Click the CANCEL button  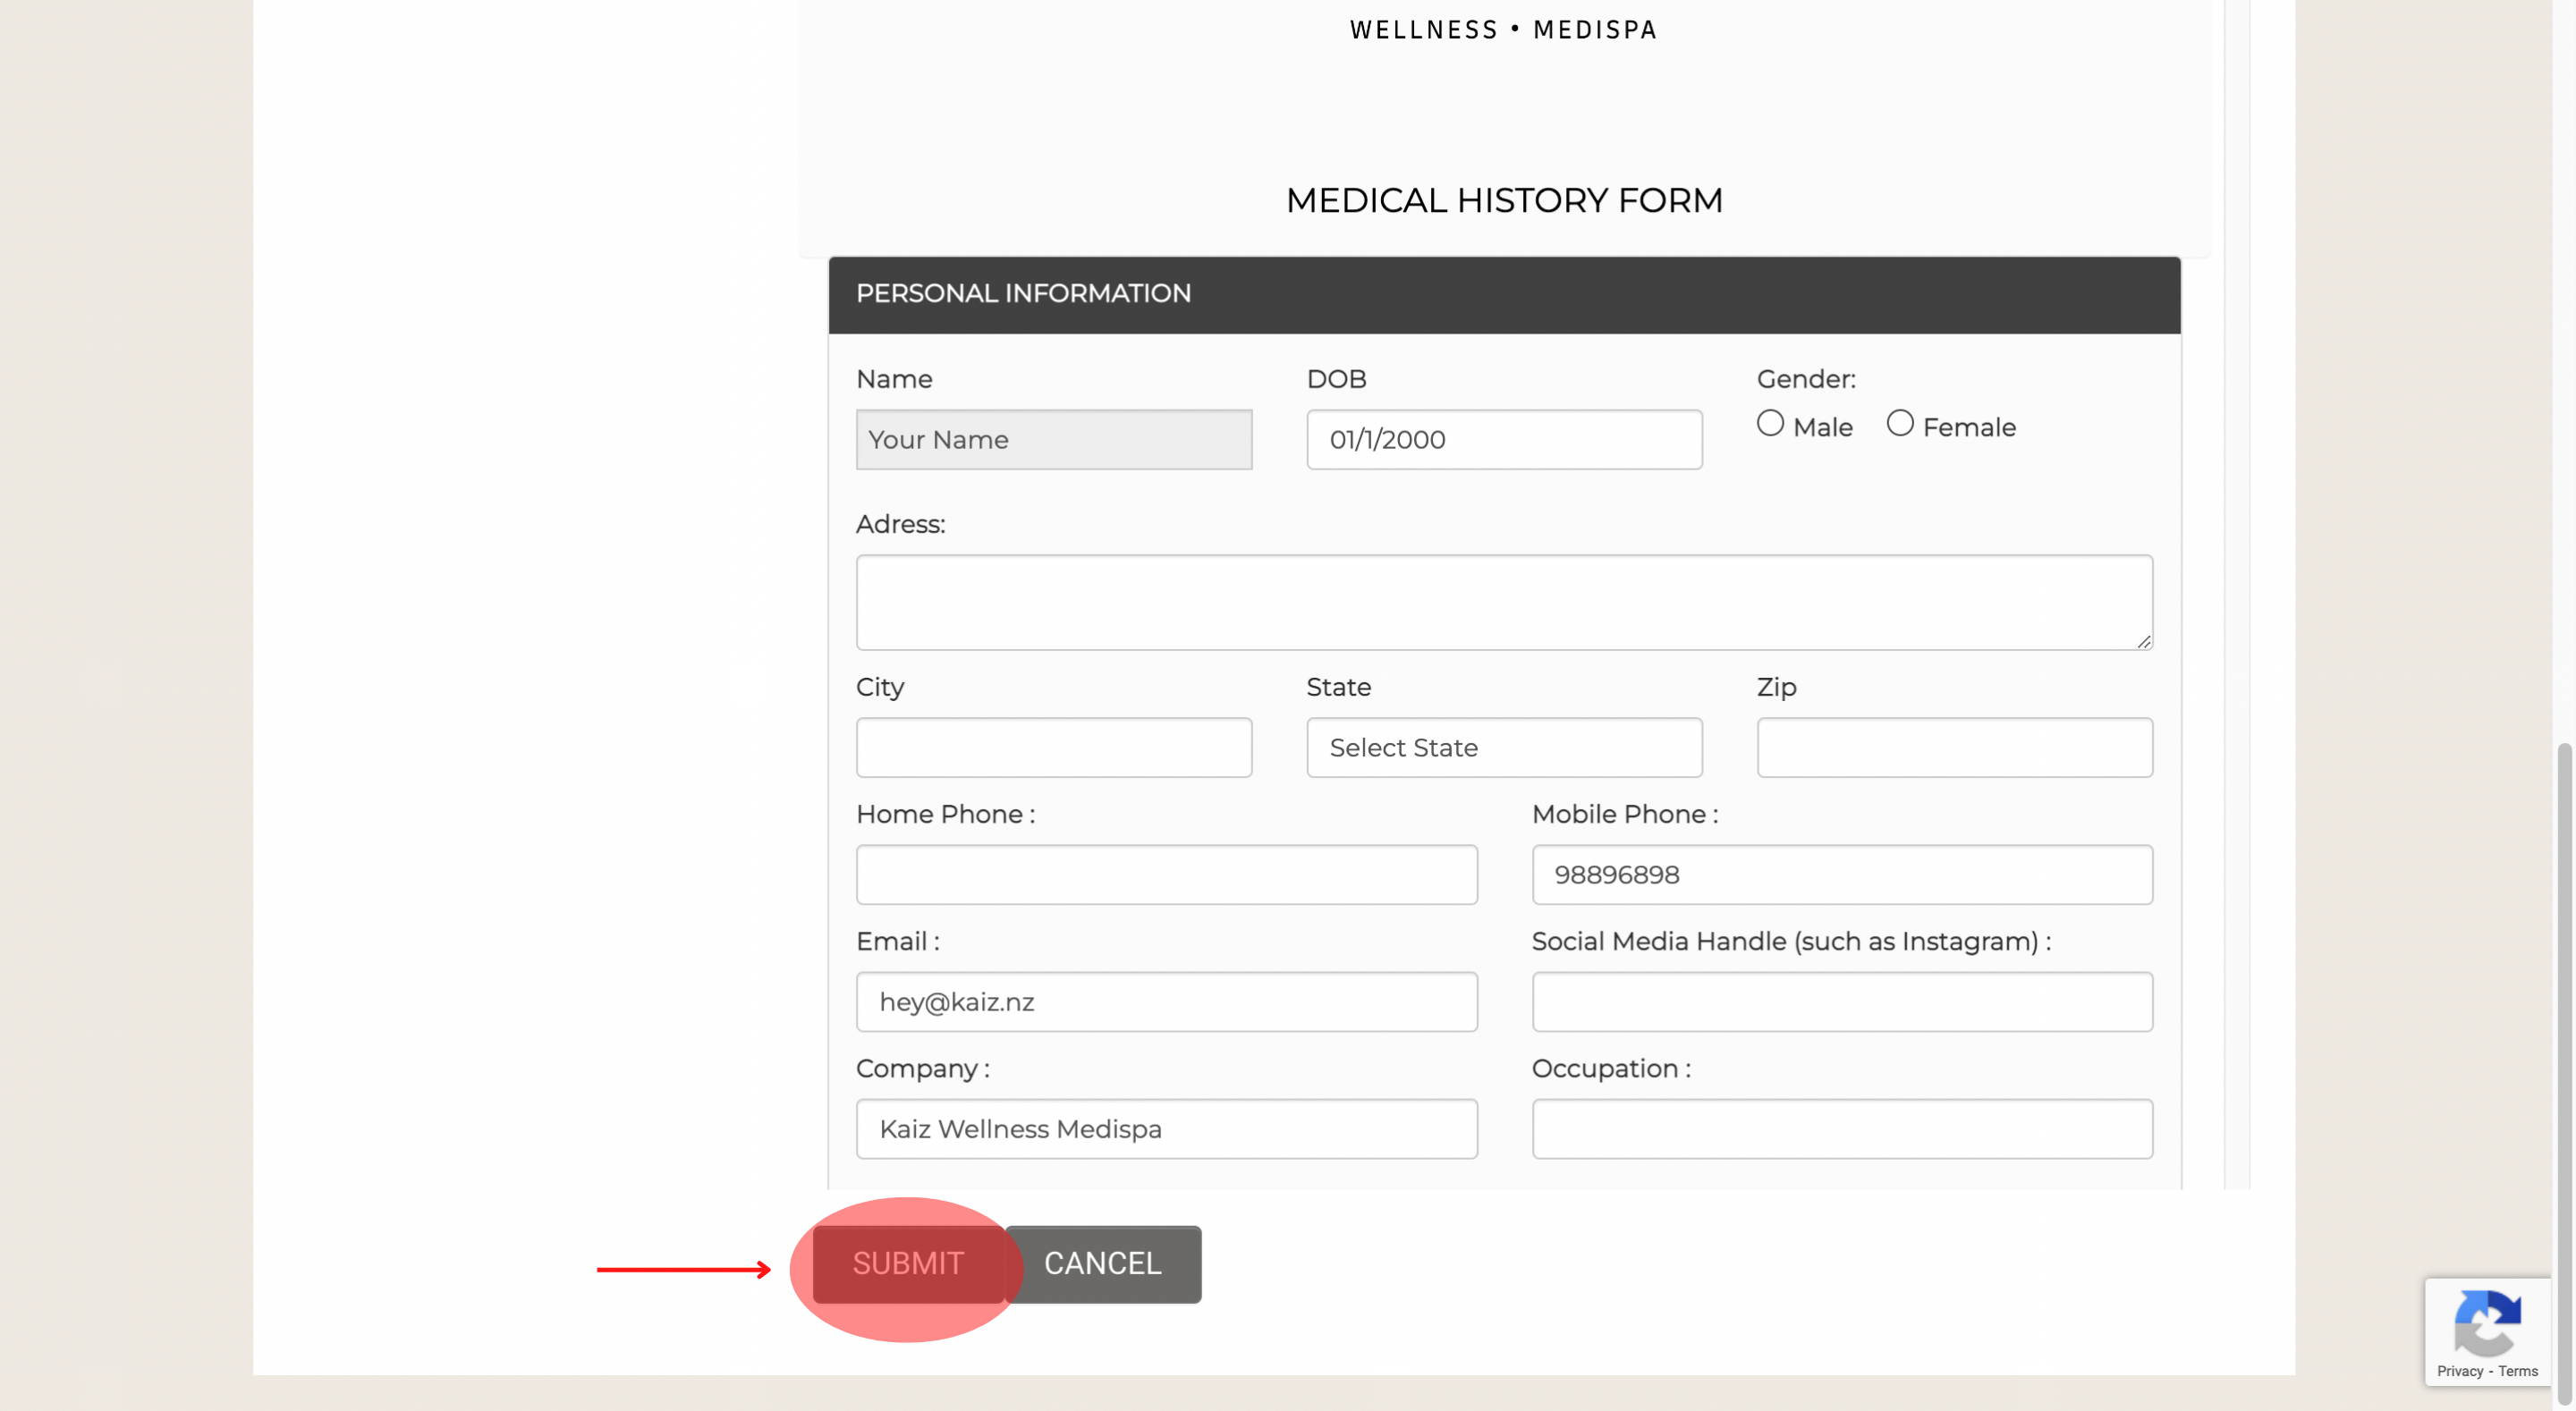tap(1103, 1264)
